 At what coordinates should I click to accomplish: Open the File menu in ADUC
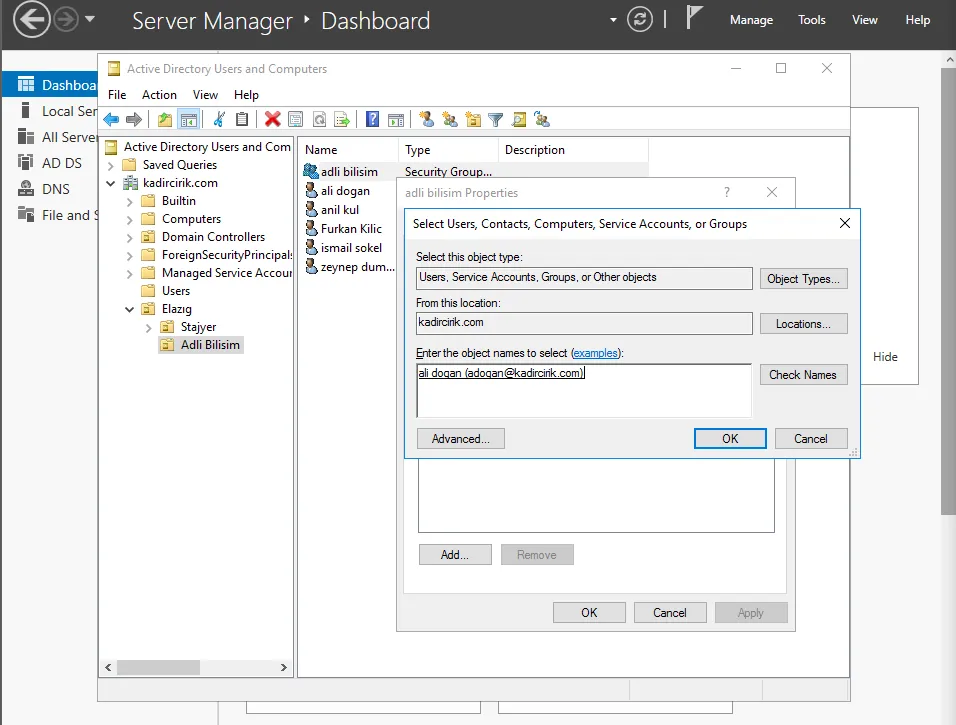117,95
